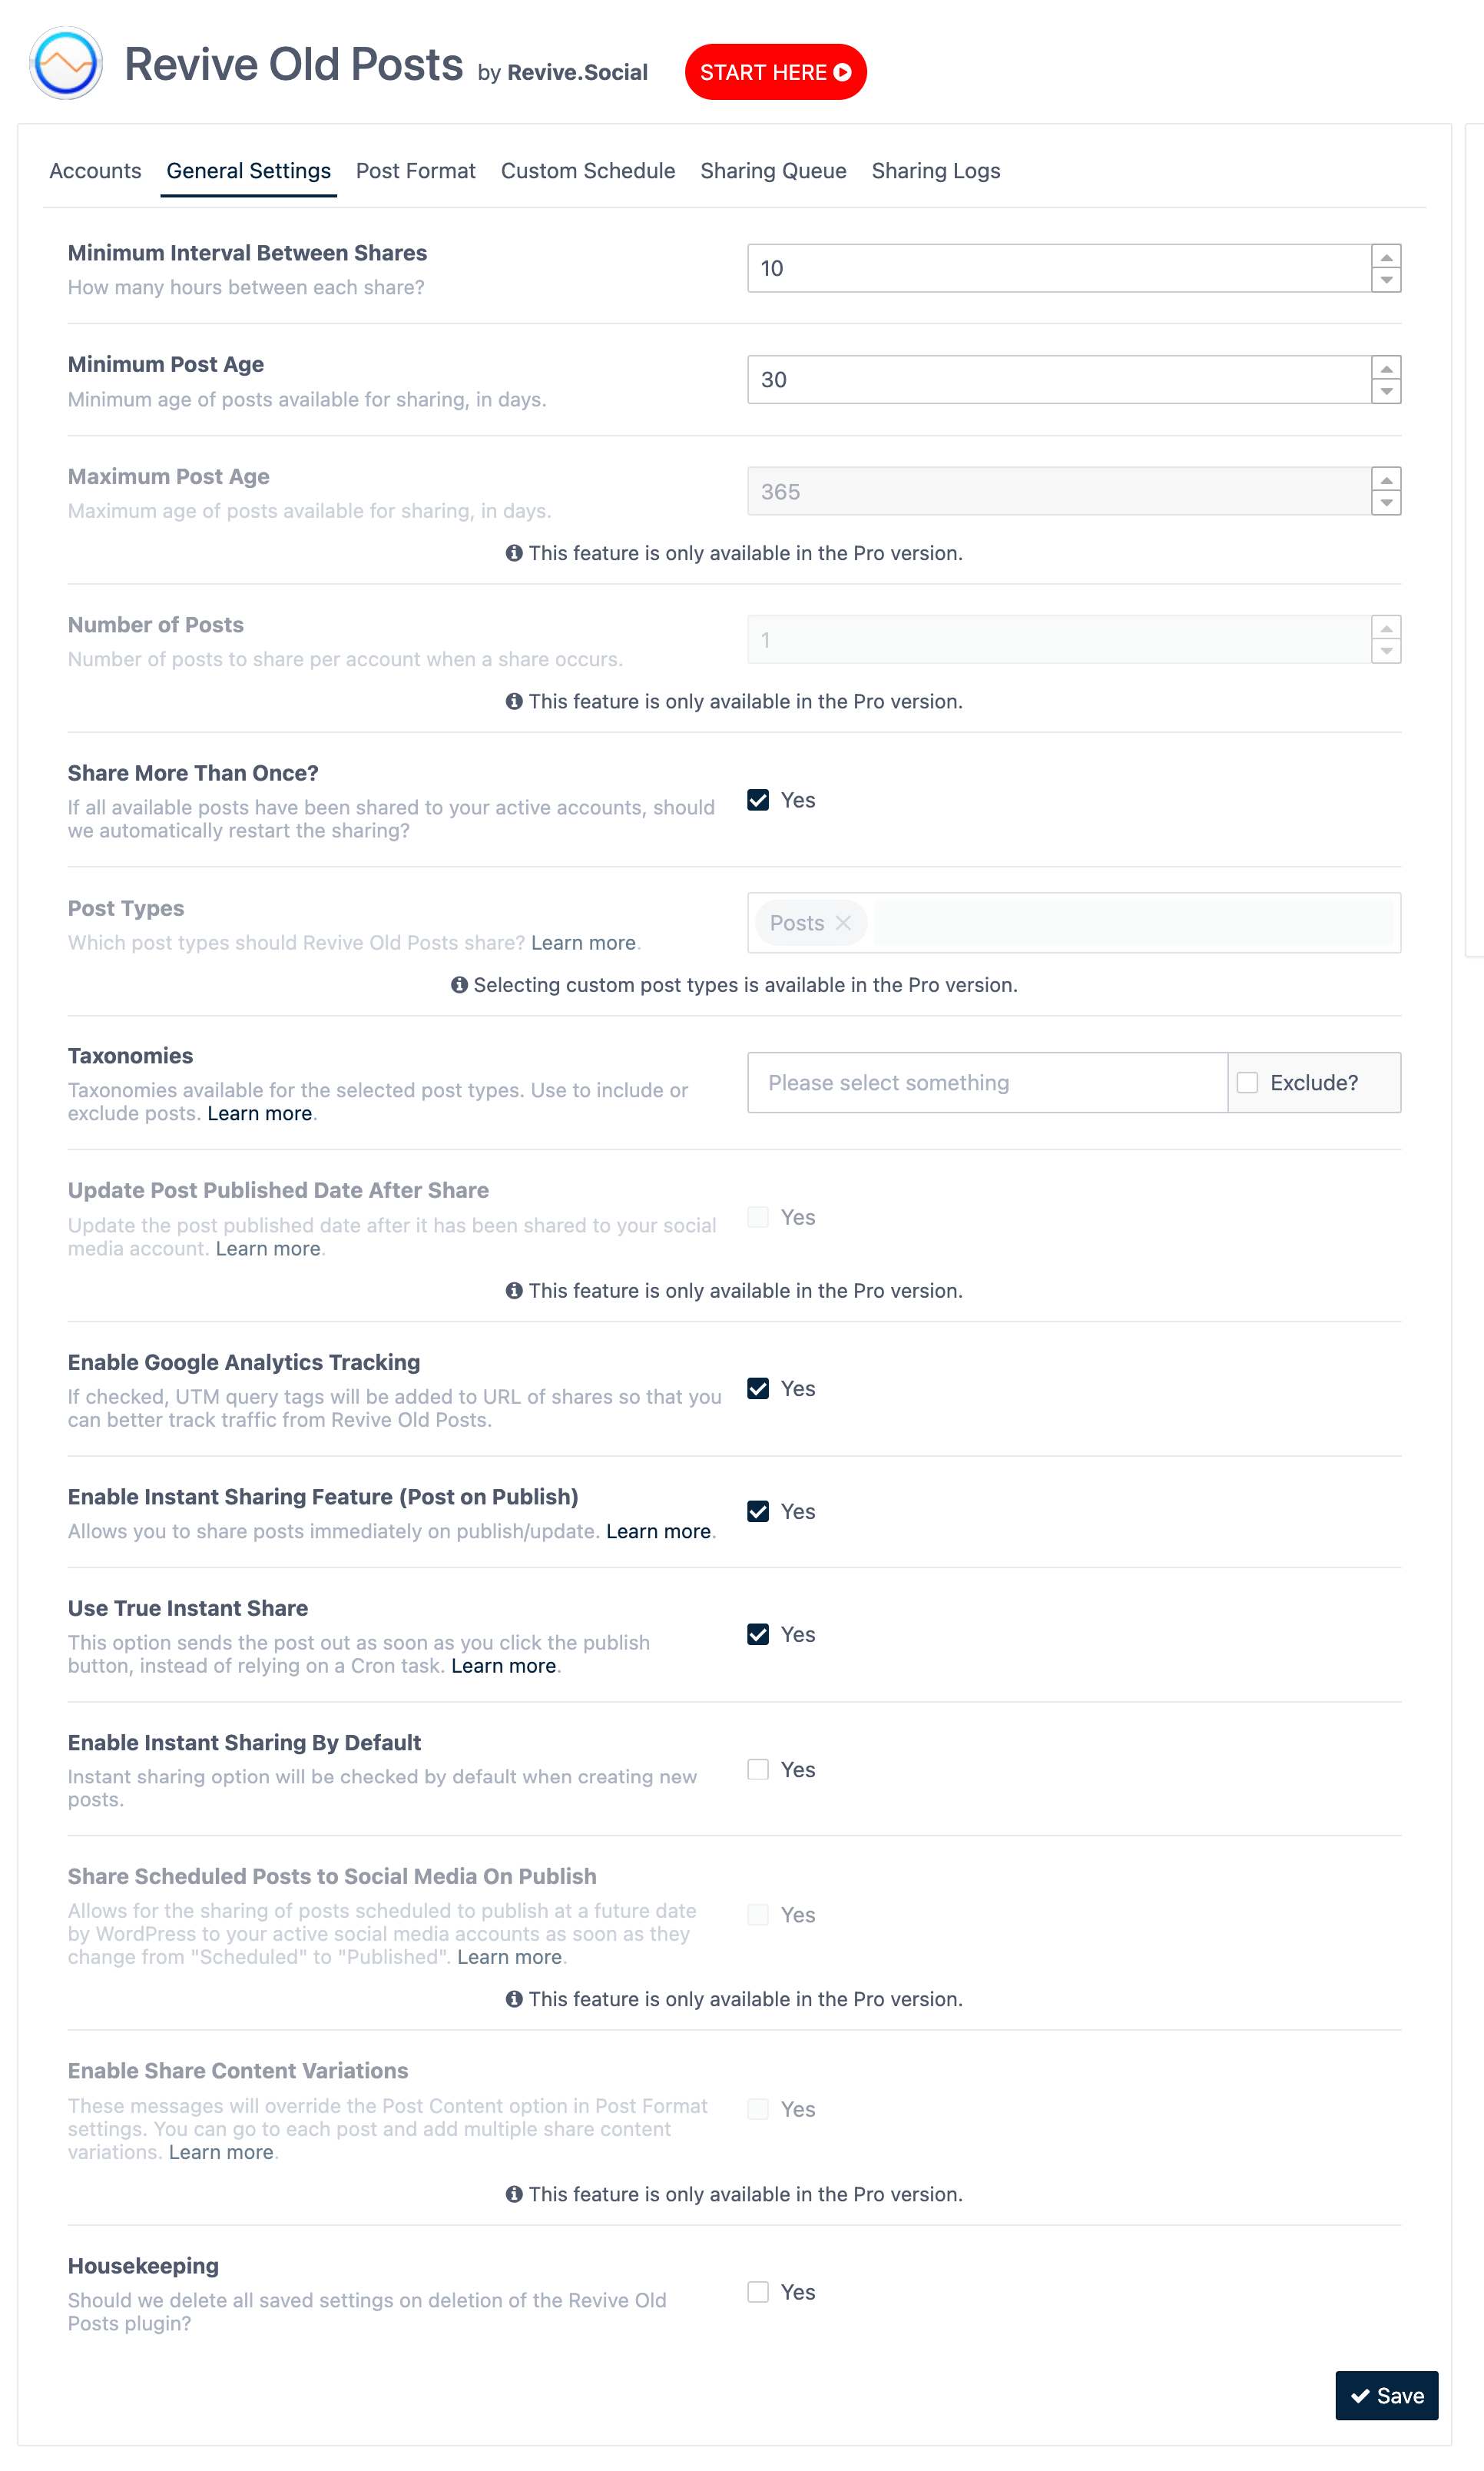Switch to the Post Format tab
The width and height of the screenshot is (1484, 2471).
(x=413, y=171)
